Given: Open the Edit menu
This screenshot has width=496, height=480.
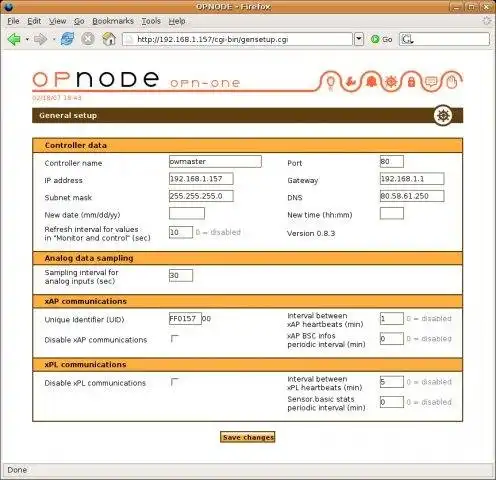Looking at the screenshot, I should tap(34, 21).
